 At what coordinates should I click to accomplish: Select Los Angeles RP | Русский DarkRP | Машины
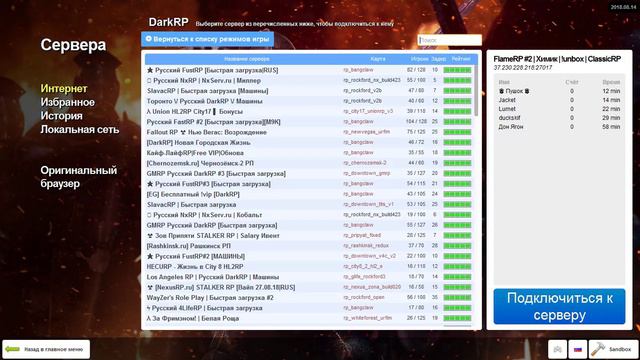pyautogui.click(x=309, y=277)
